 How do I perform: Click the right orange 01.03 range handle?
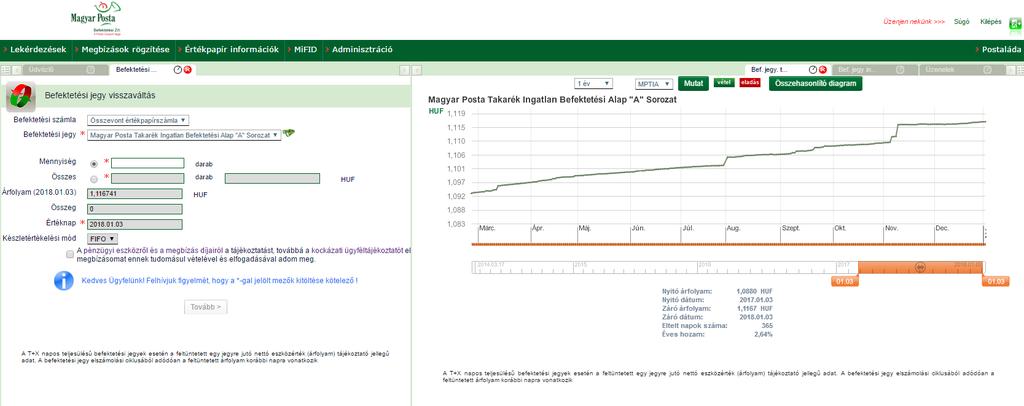pos(997,281)
